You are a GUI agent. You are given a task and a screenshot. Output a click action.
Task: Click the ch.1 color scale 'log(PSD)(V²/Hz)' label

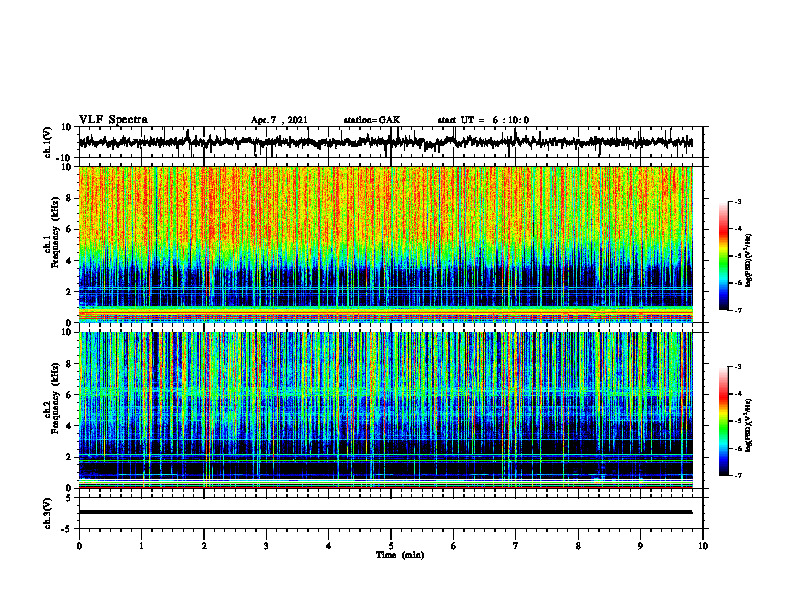click(x=749, y=261)
